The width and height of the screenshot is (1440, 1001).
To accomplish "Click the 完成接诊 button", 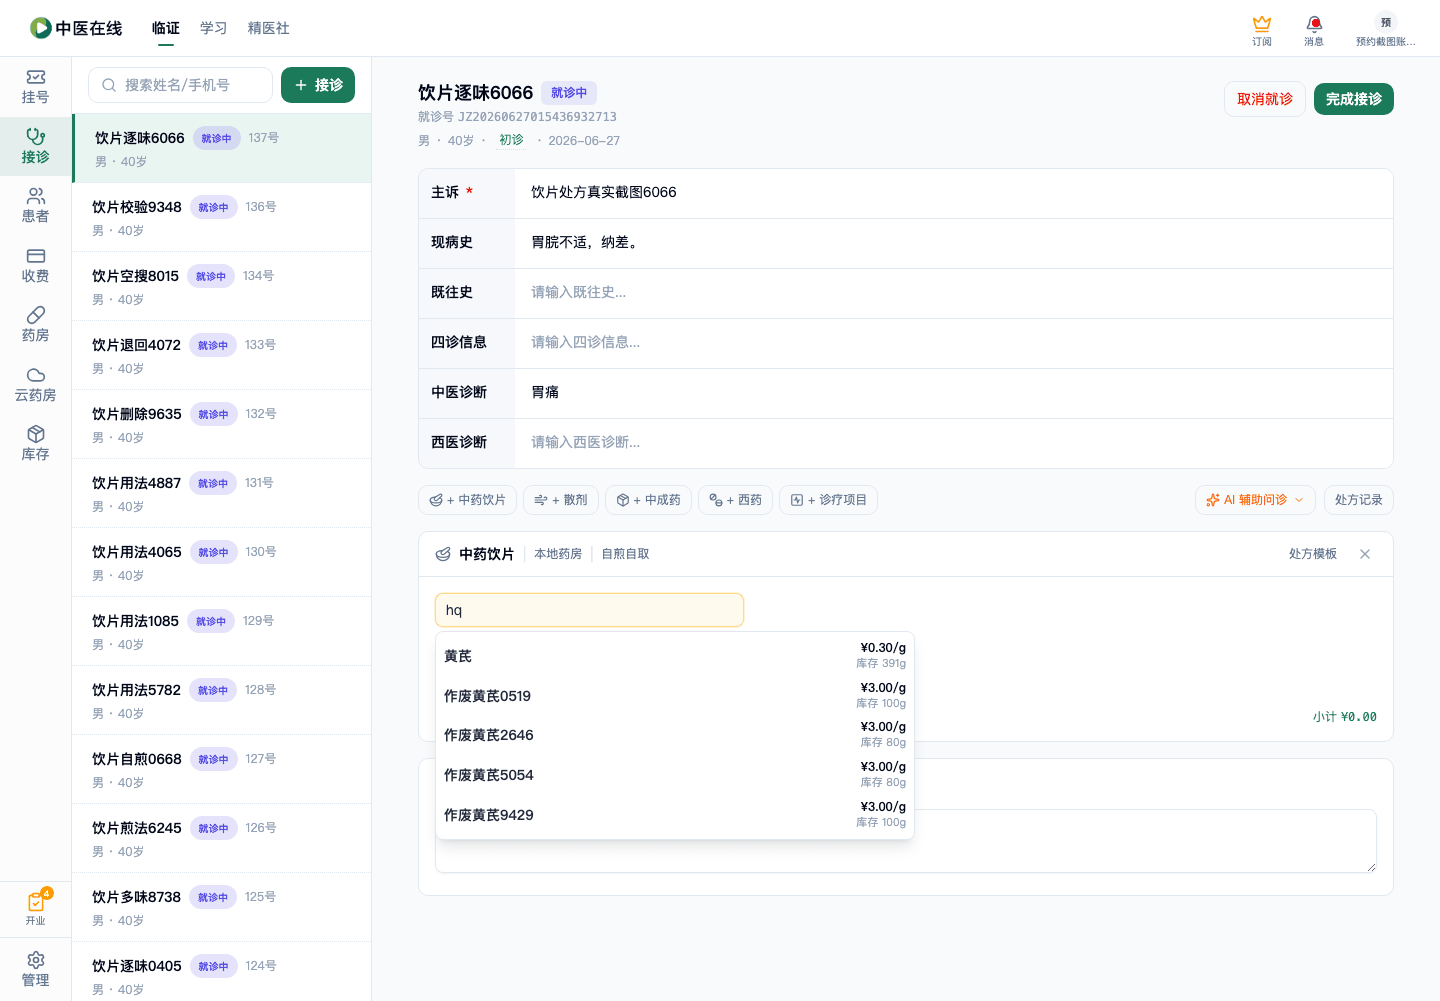I will coord(1354,99).
